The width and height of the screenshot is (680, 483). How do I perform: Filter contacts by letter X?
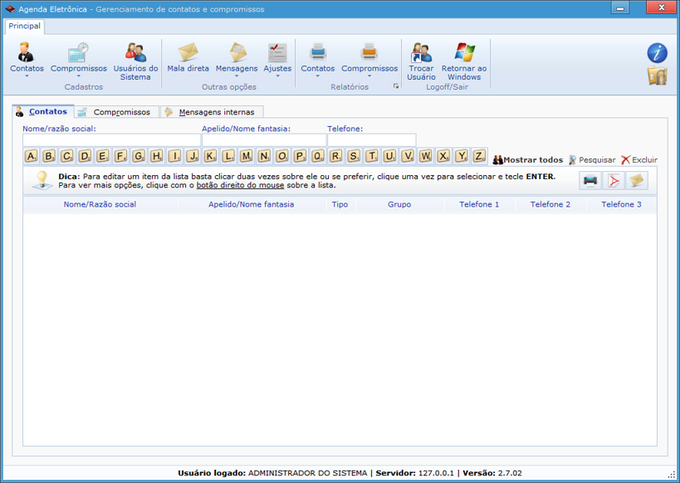[x=443, y=156]
